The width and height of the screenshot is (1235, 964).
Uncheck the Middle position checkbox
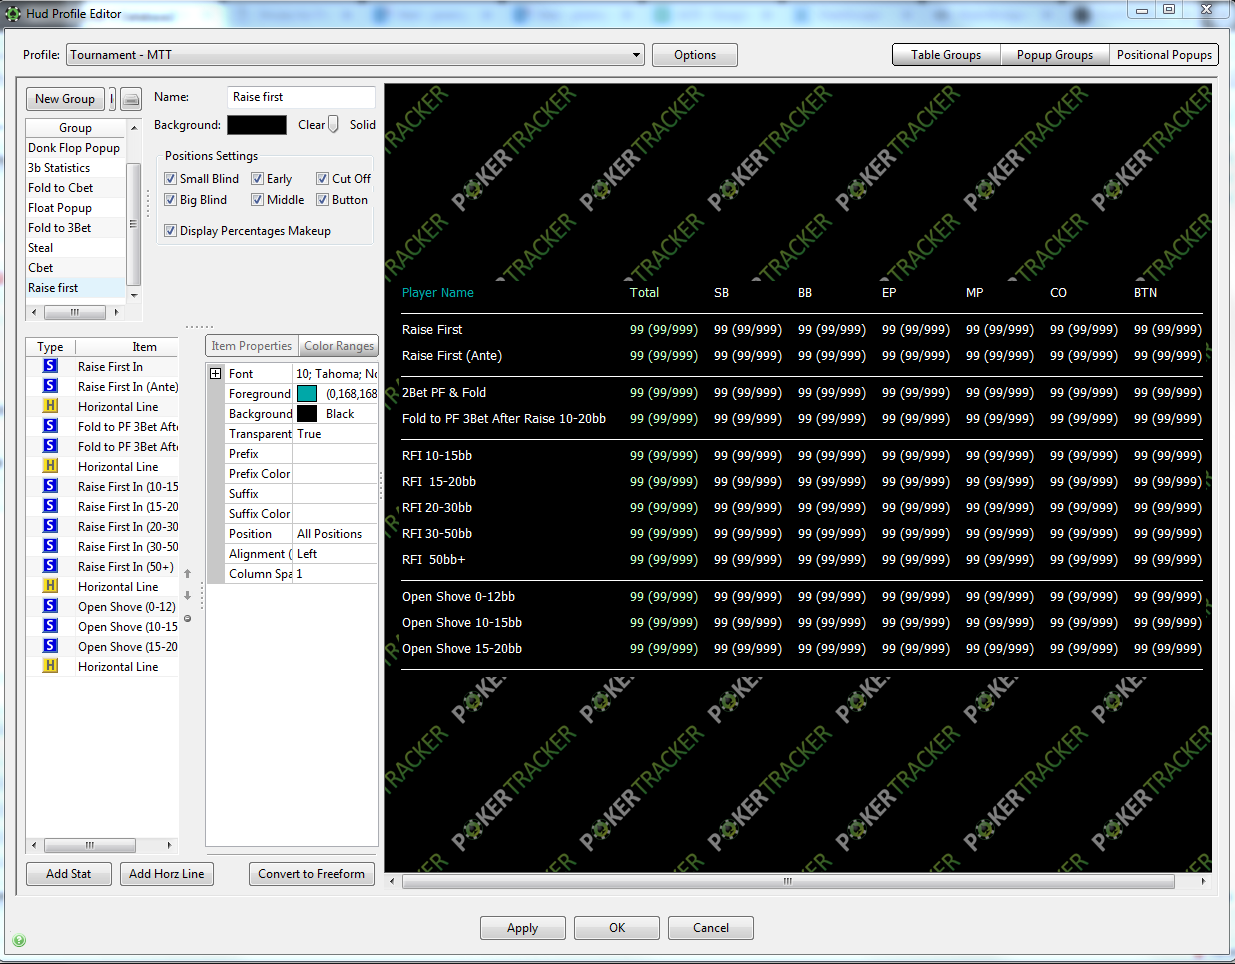pos(257,200)
